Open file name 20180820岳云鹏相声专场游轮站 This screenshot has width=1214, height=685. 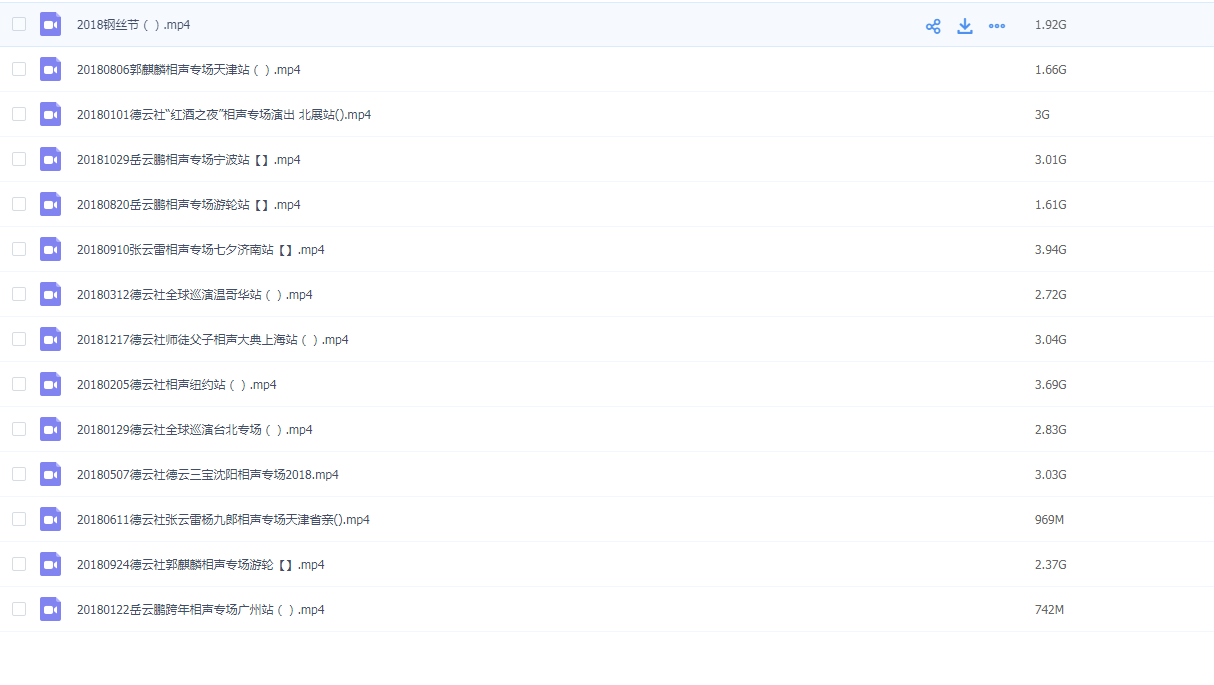pos(189,205)
